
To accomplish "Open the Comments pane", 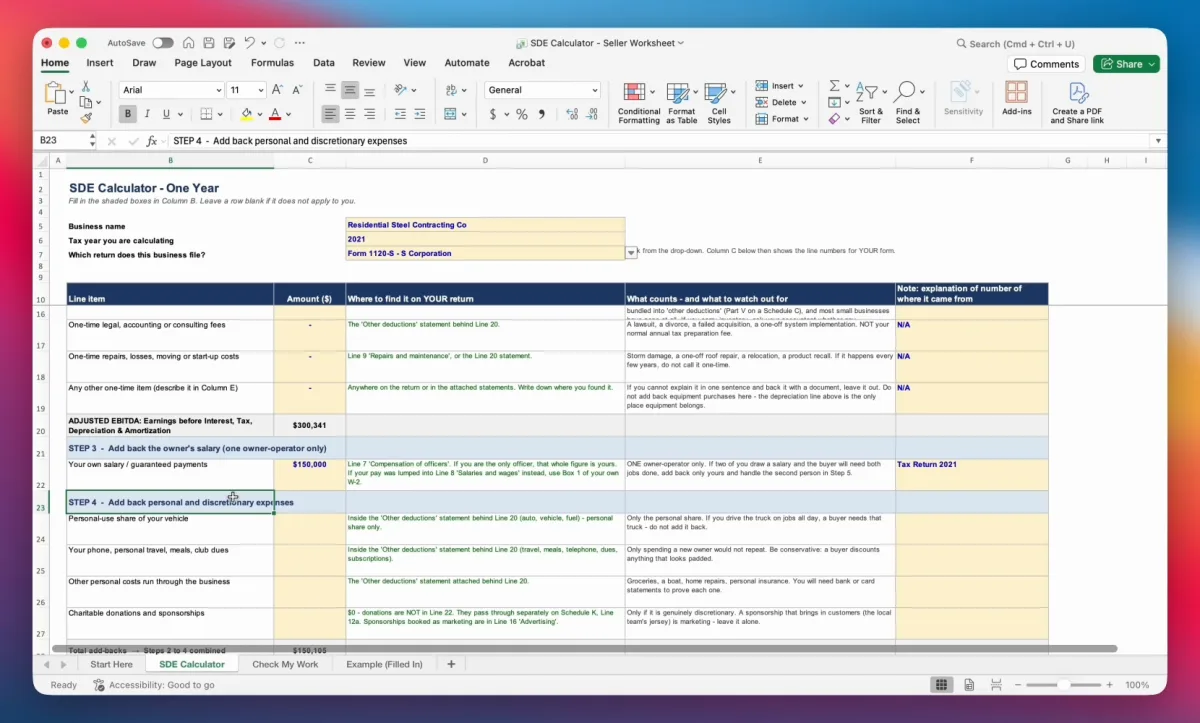I will 1046,64.
